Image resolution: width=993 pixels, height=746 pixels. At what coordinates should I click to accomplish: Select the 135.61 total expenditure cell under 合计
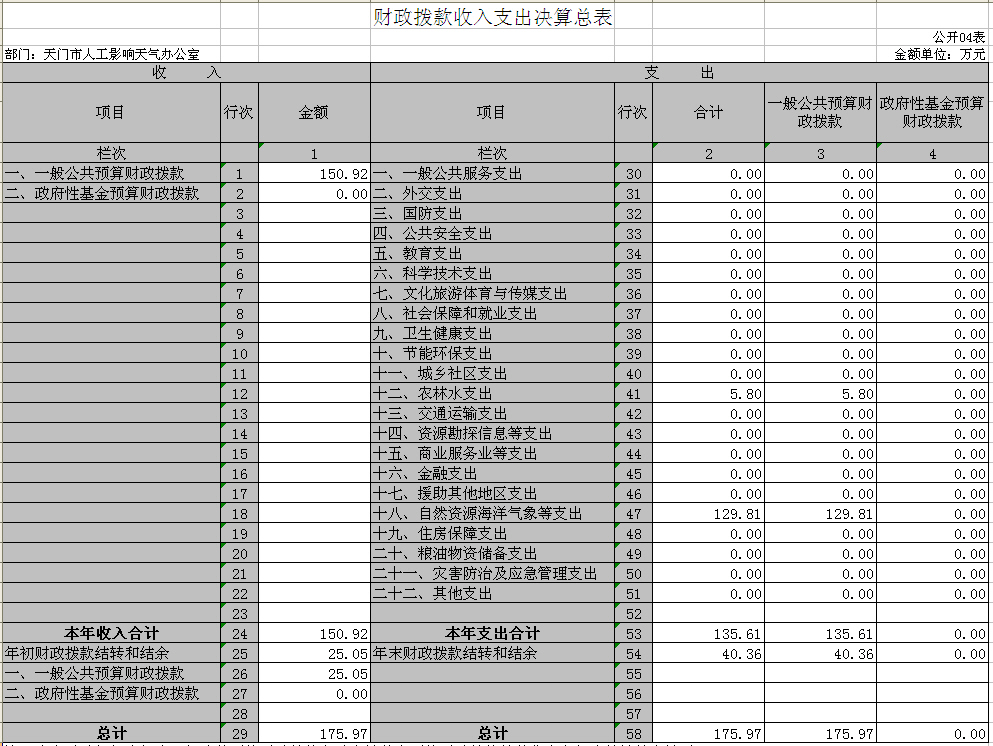click(708, 633)
